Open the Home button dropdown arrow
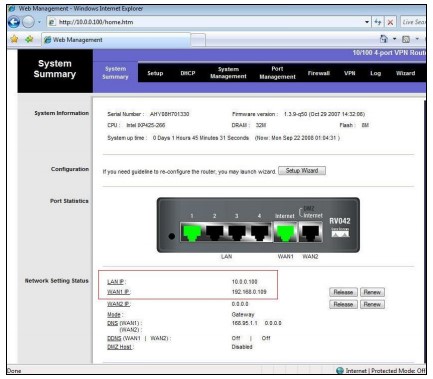 coord(394,39)
